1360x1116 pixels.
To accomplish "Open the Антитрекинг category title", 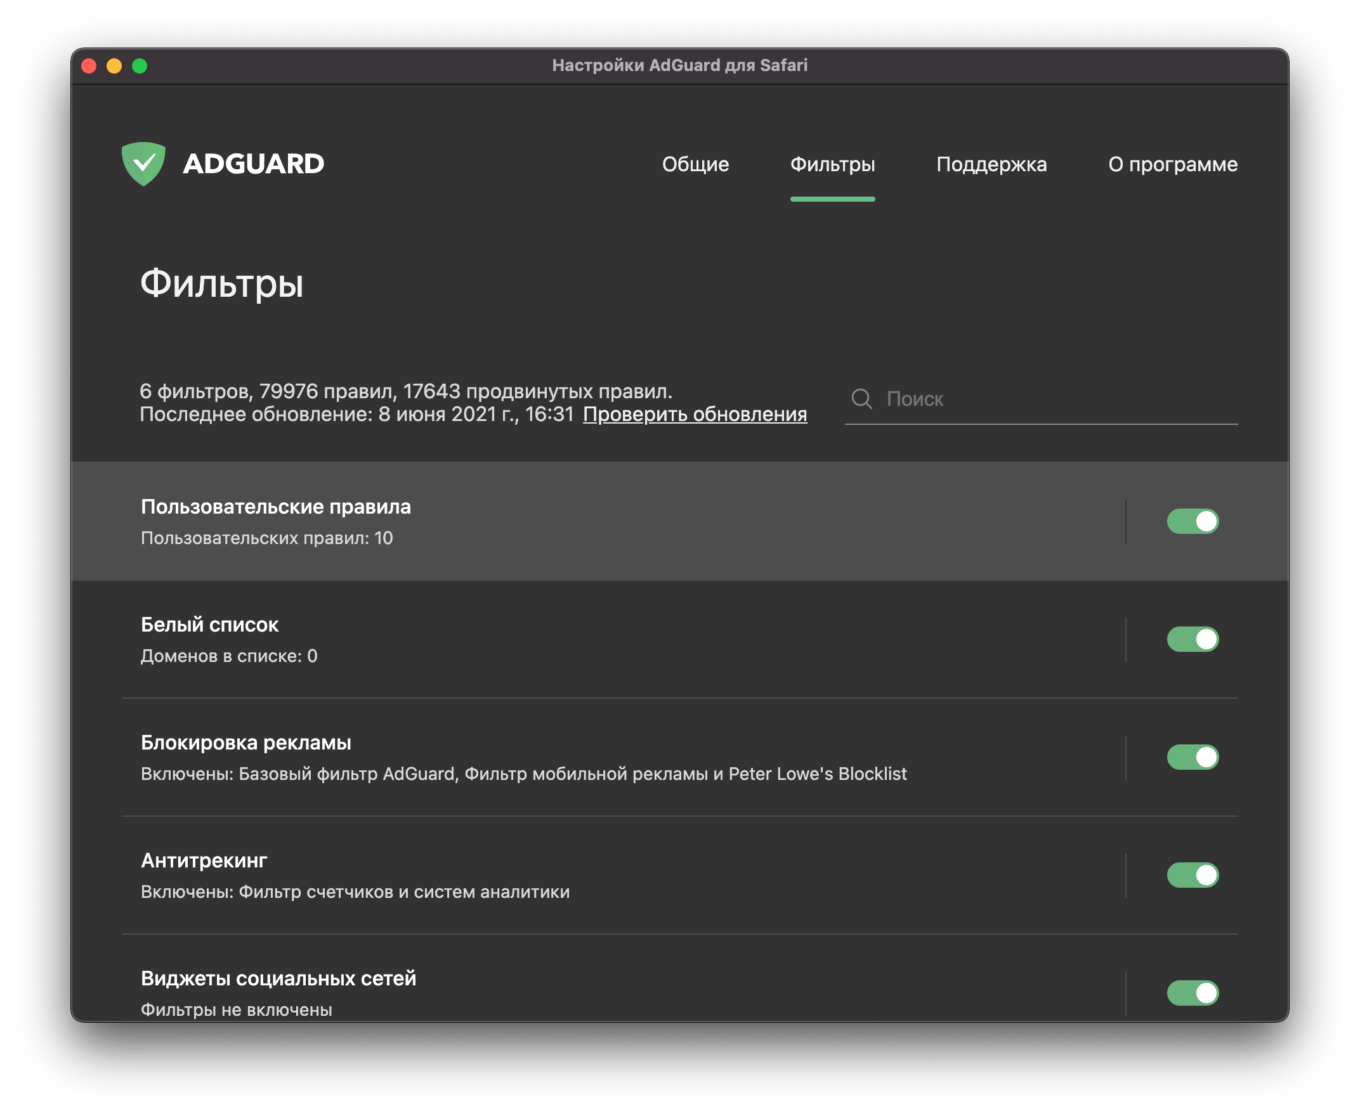I will click(204, 861).
